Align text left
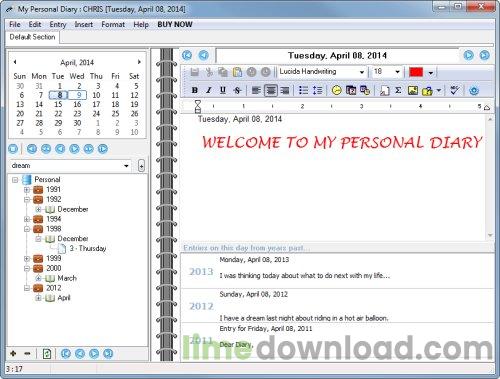 click(256, 90)
